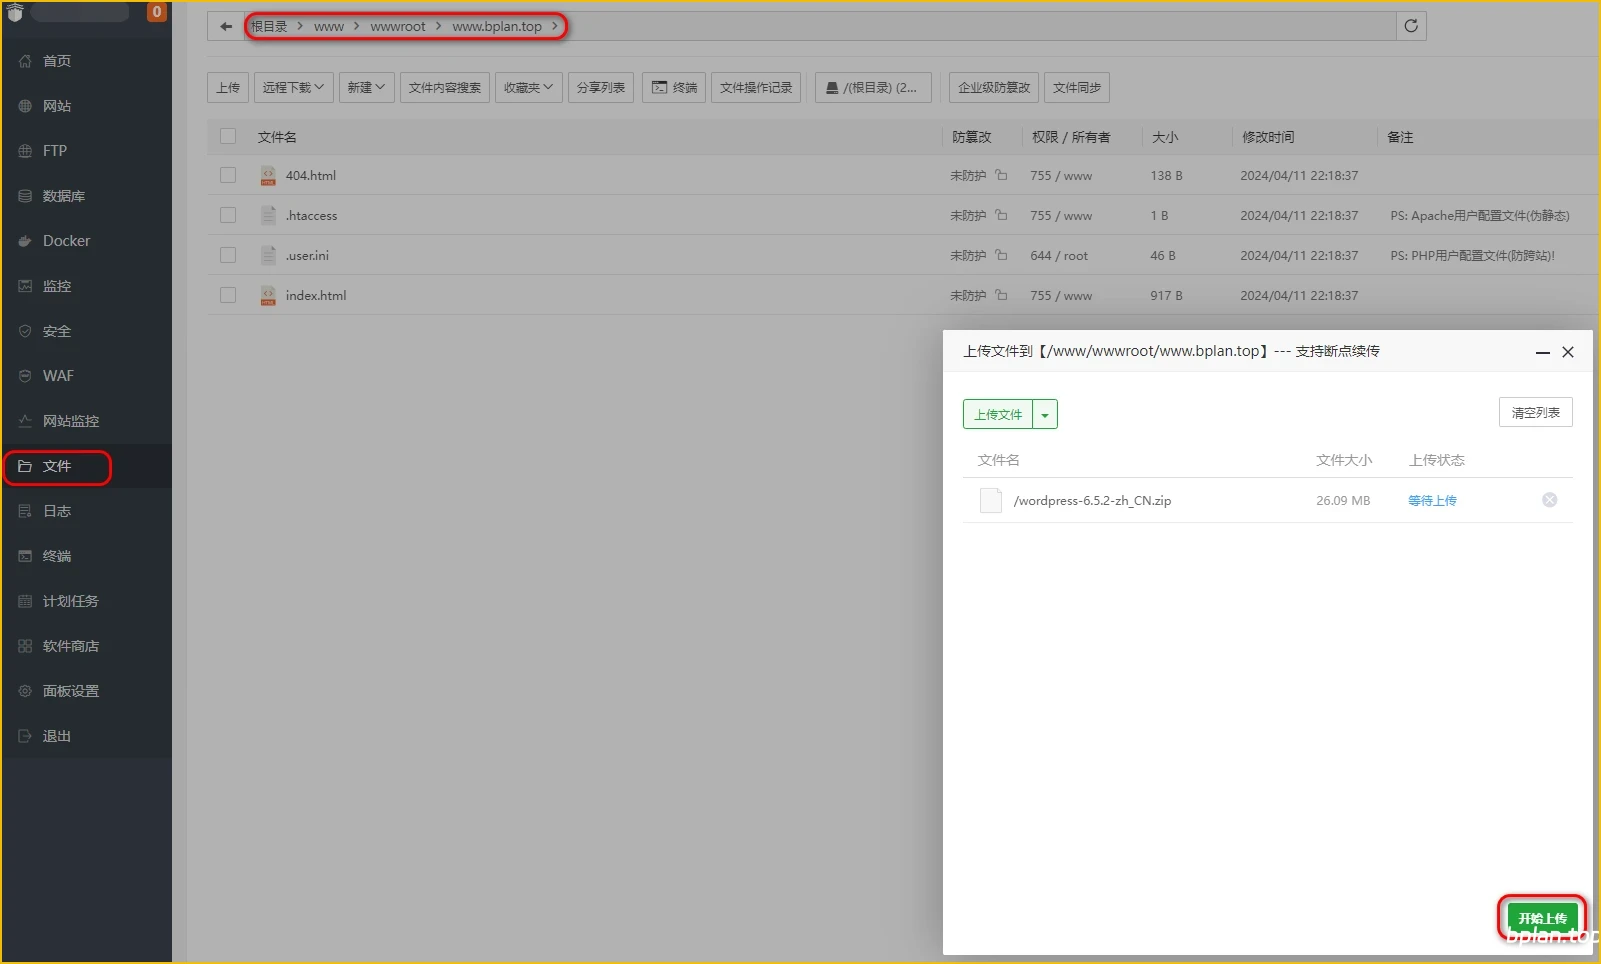Click www.bplan.top in breadcrumb path

497,27
